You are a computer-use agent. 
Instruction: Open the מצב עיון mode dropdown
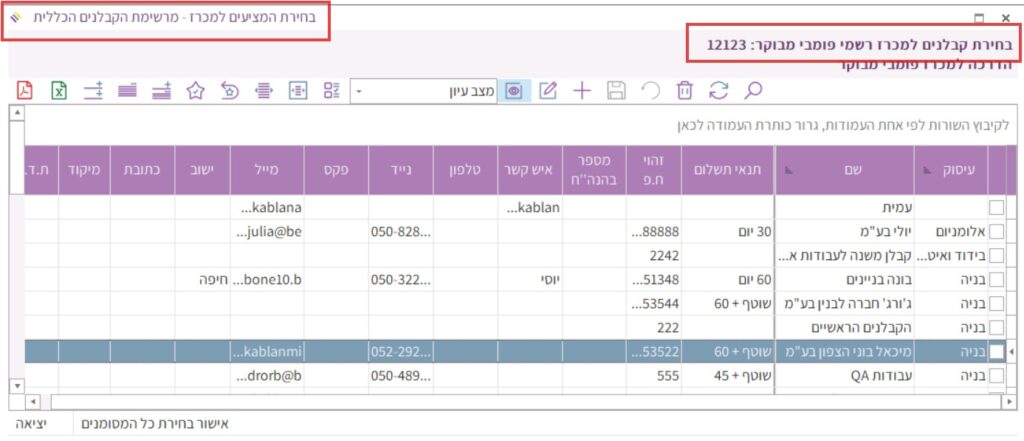tap(360, 91)
